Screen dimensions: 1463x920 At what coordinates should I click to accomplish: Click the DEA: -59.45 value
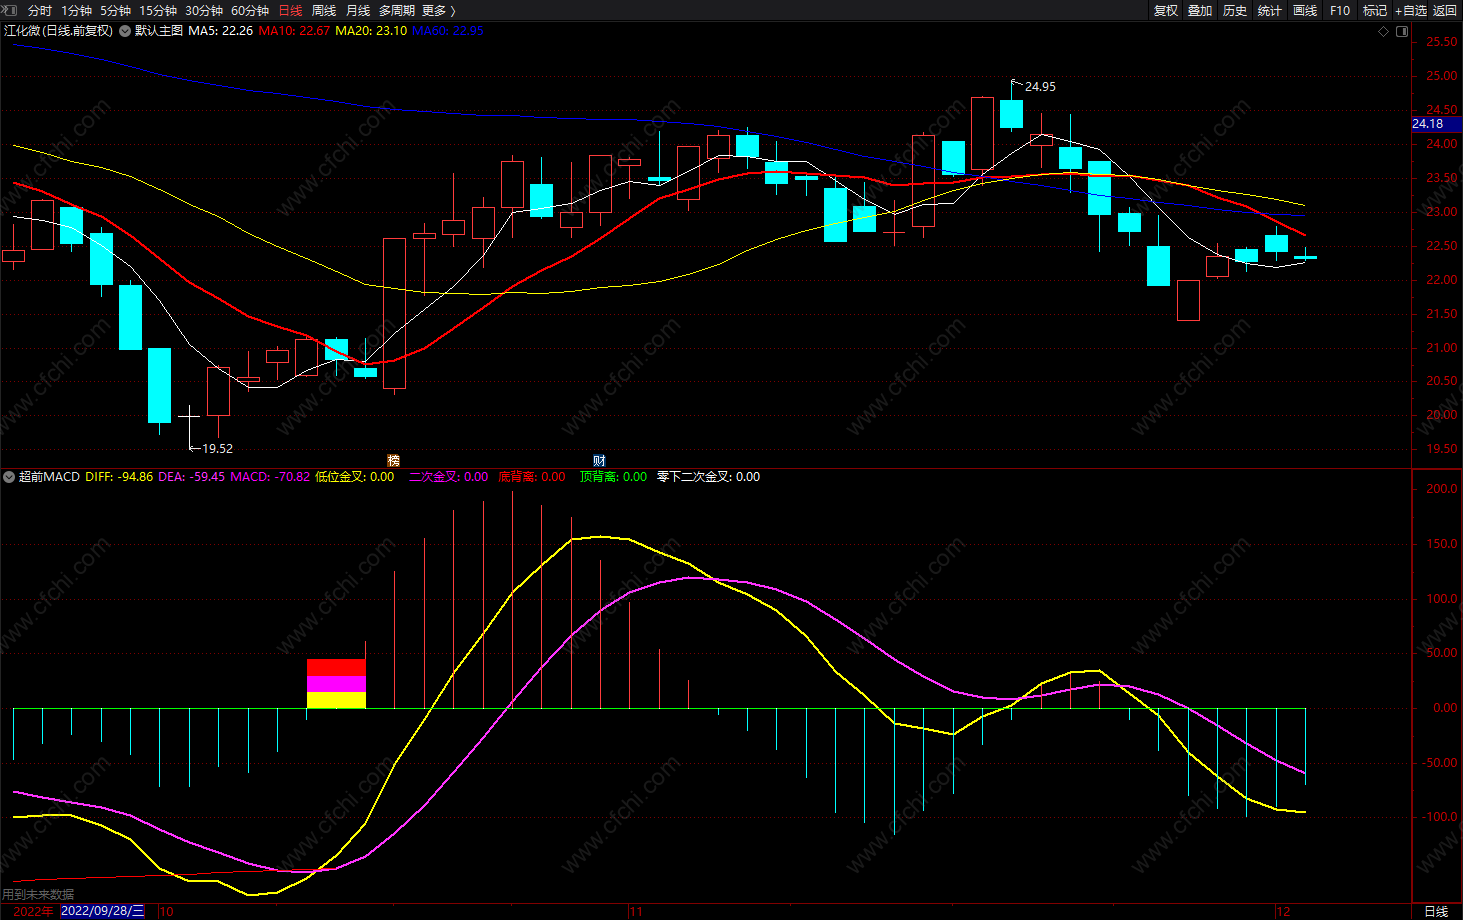click(x=192, y=477)
